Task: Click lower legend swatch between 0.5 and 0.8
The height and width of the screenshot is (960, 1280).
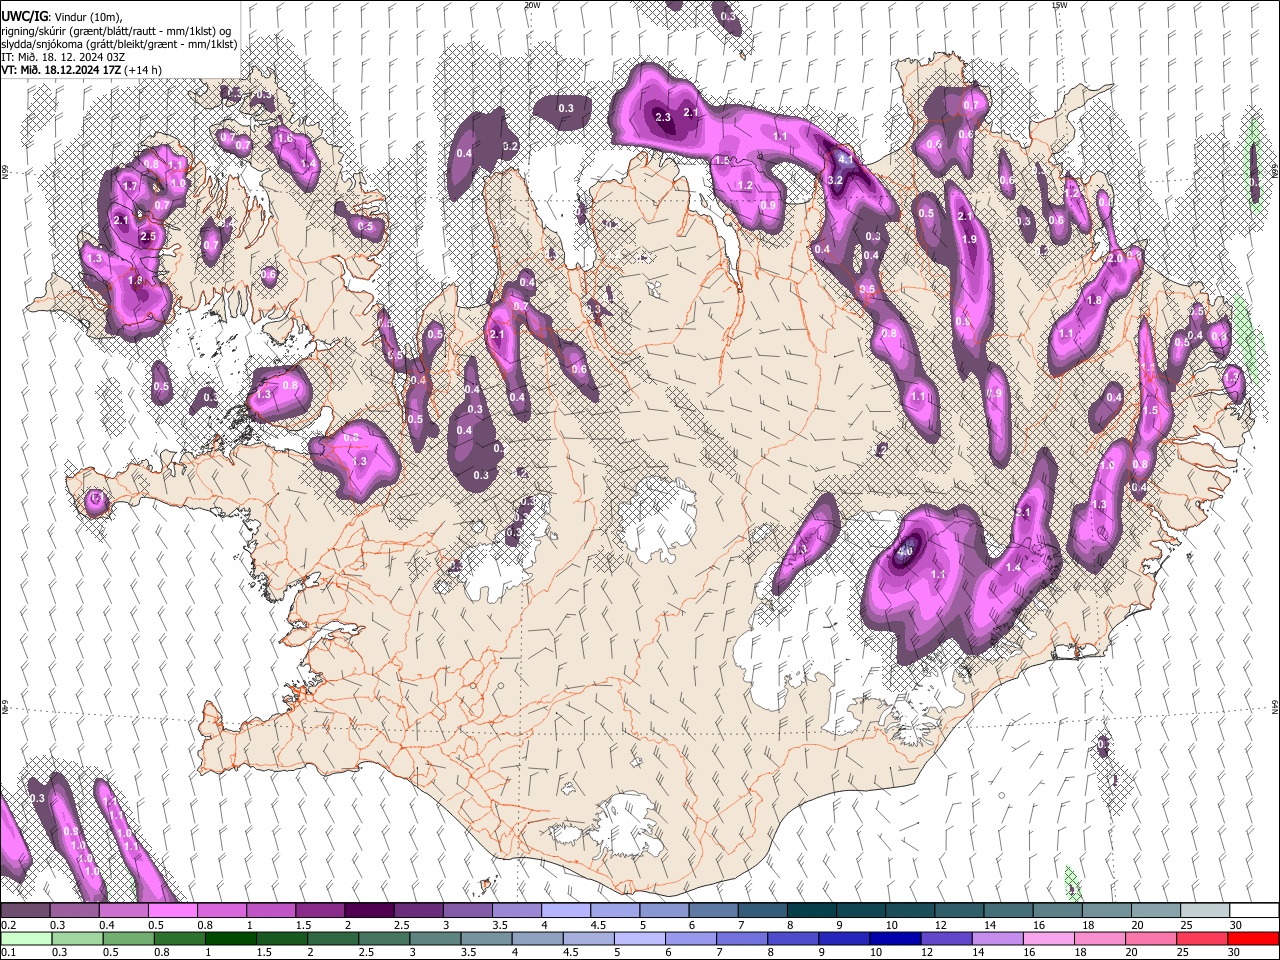Action: point(128,939)
